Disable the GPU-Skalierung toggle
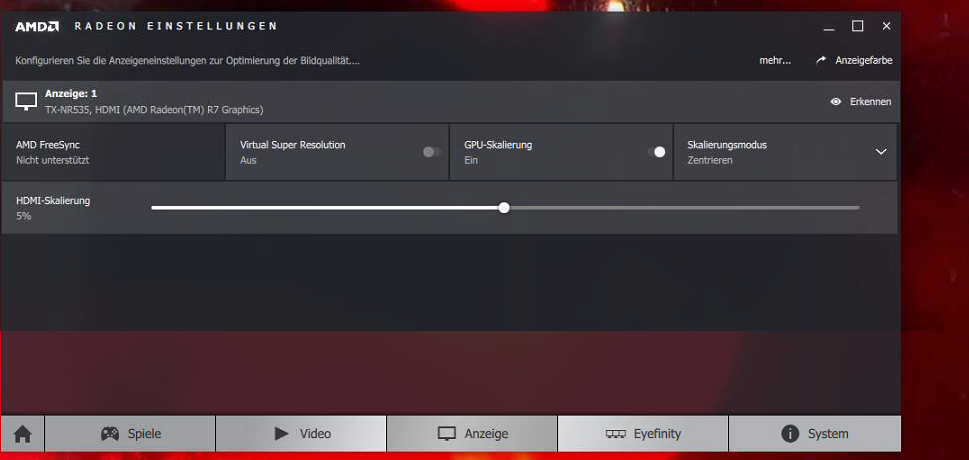This screenshot has width=969, height=460. click(x=656, y=152)
